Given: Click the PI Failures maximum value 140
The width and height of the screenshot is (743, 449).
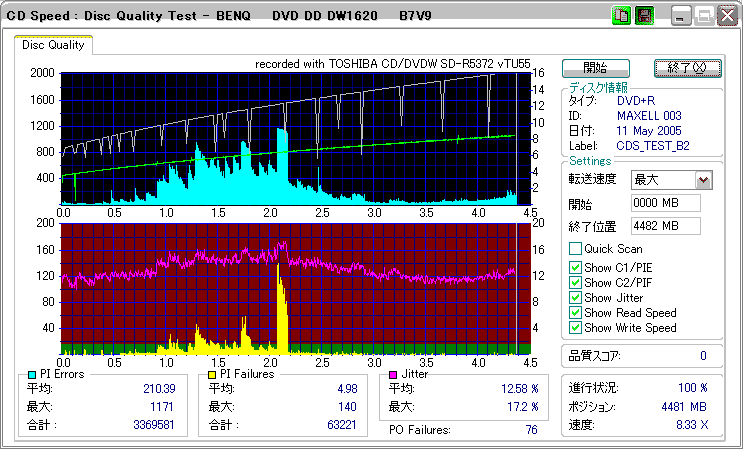Looking at the screenshot, I should tap(348, 407).
